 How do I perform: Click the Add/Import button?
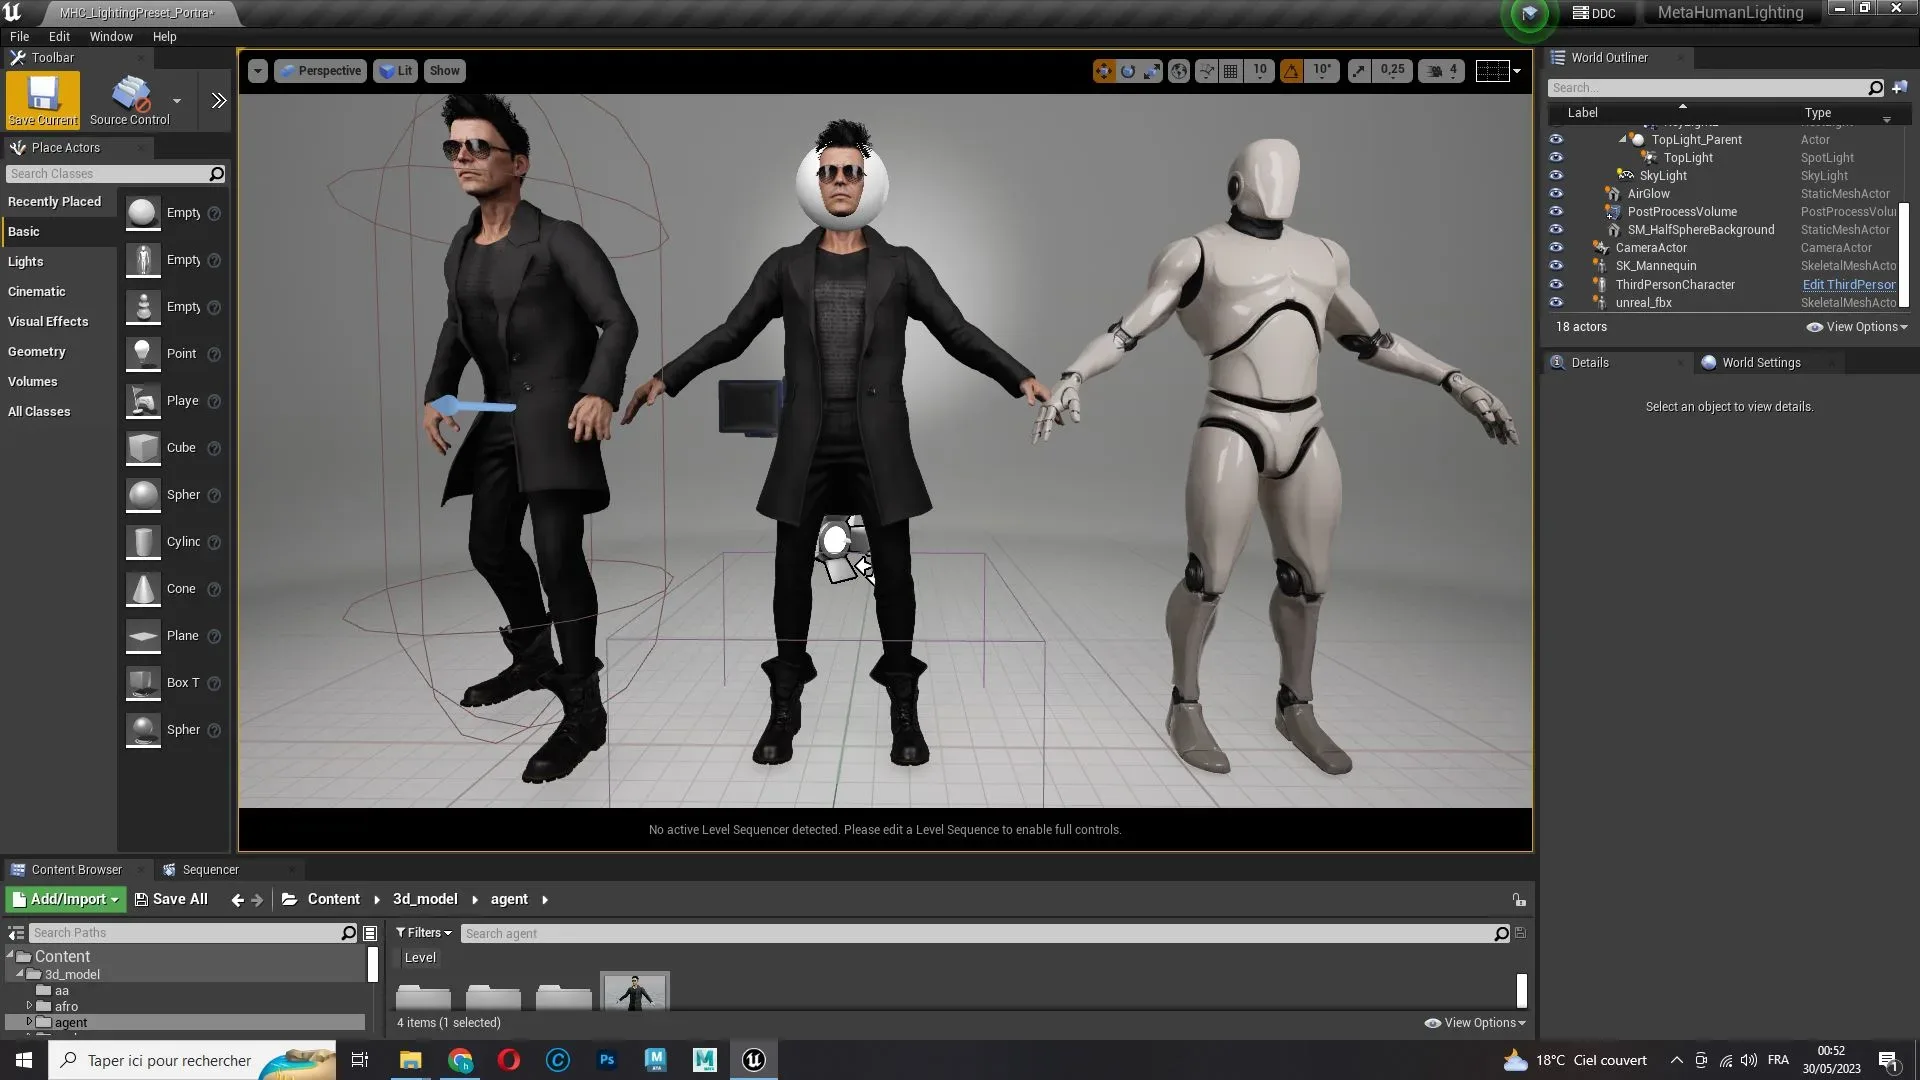66,899
